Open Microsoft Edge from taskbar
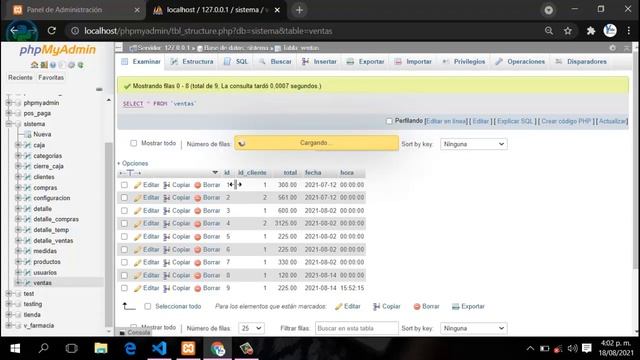640x360 pixels. point(130,348)
